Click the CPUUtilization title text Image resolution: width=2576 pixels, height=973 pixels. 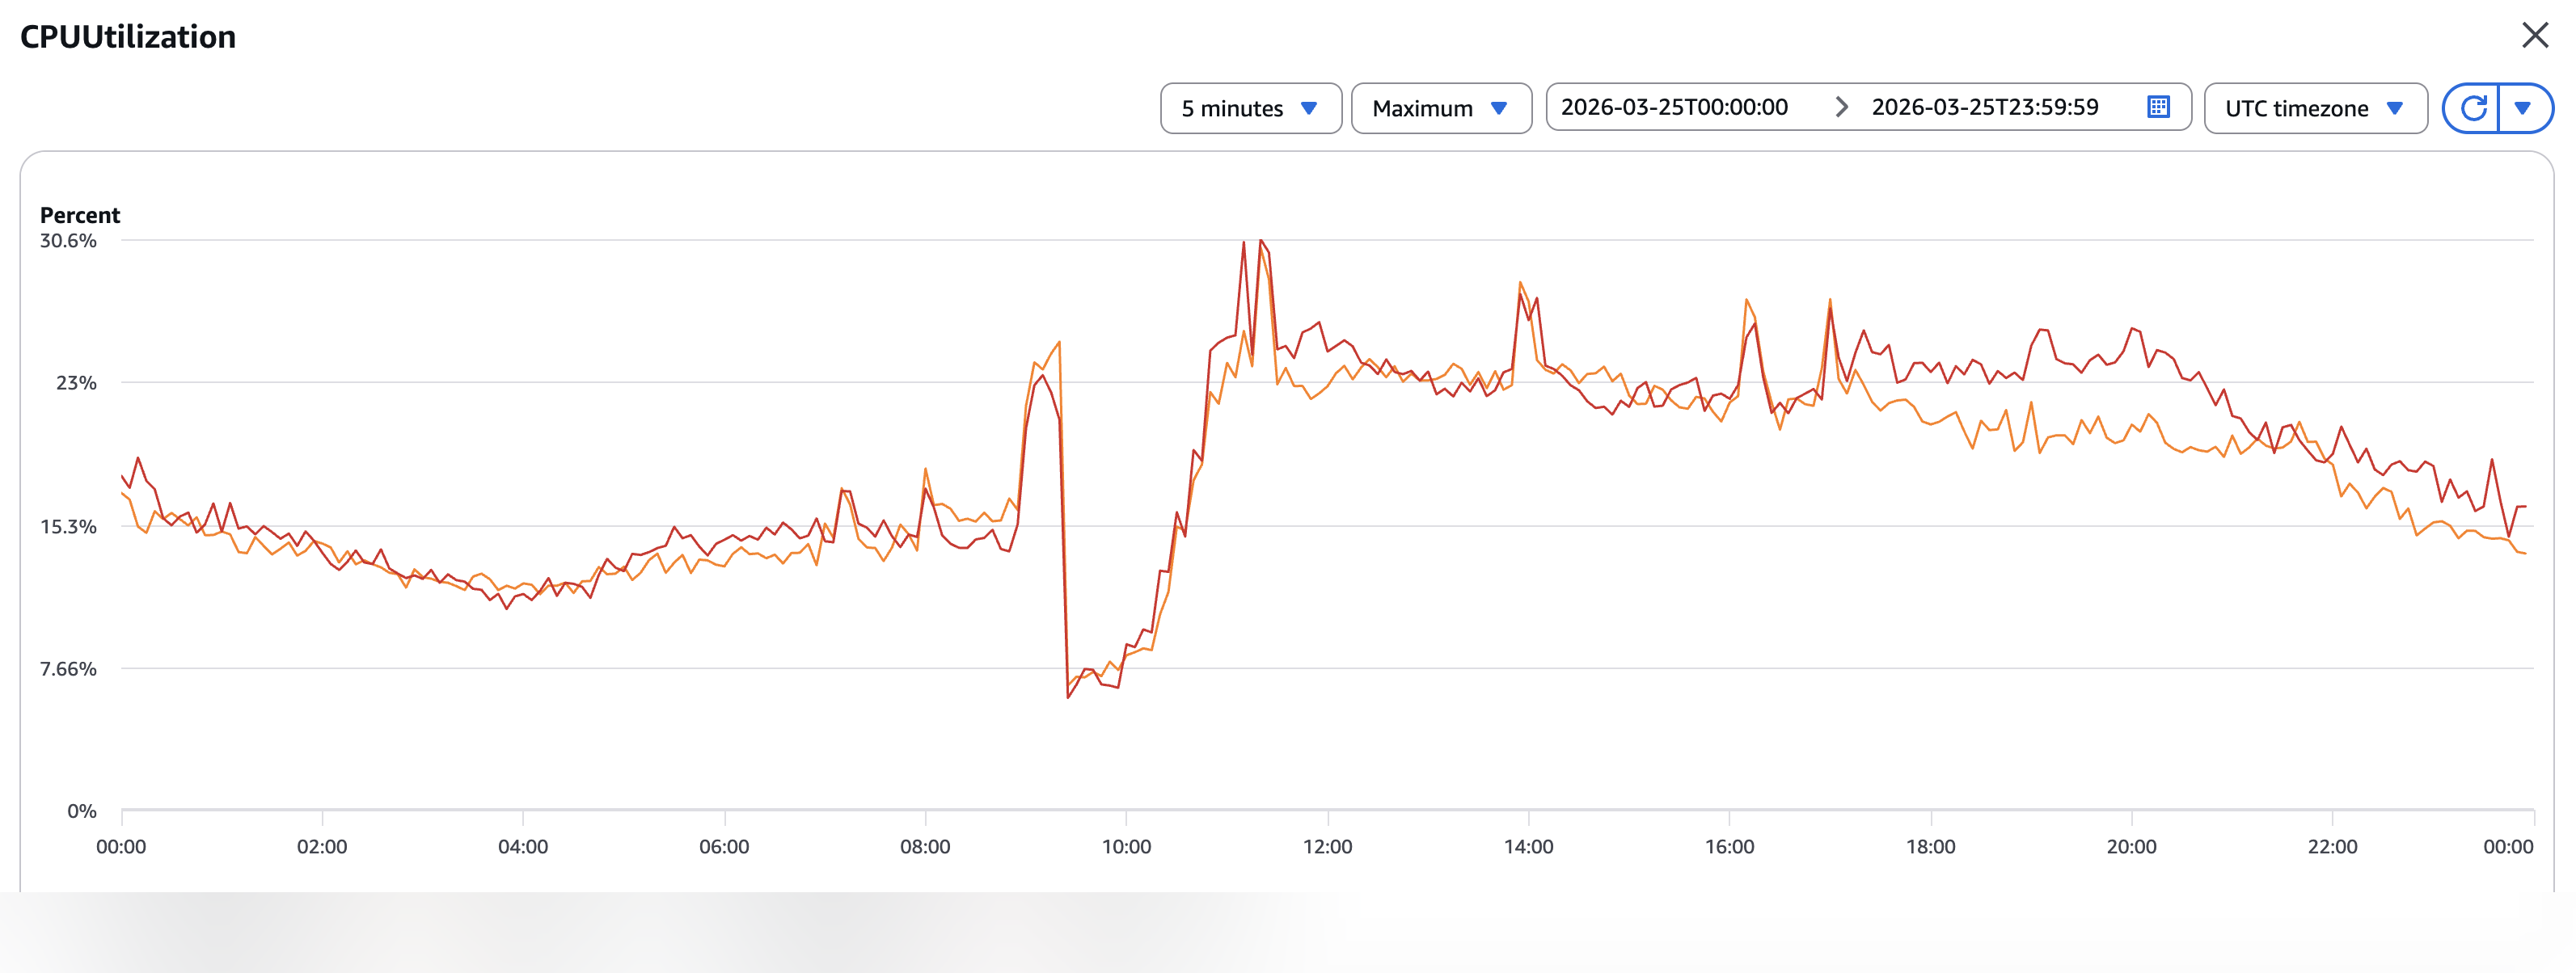[x=128, y=37]
